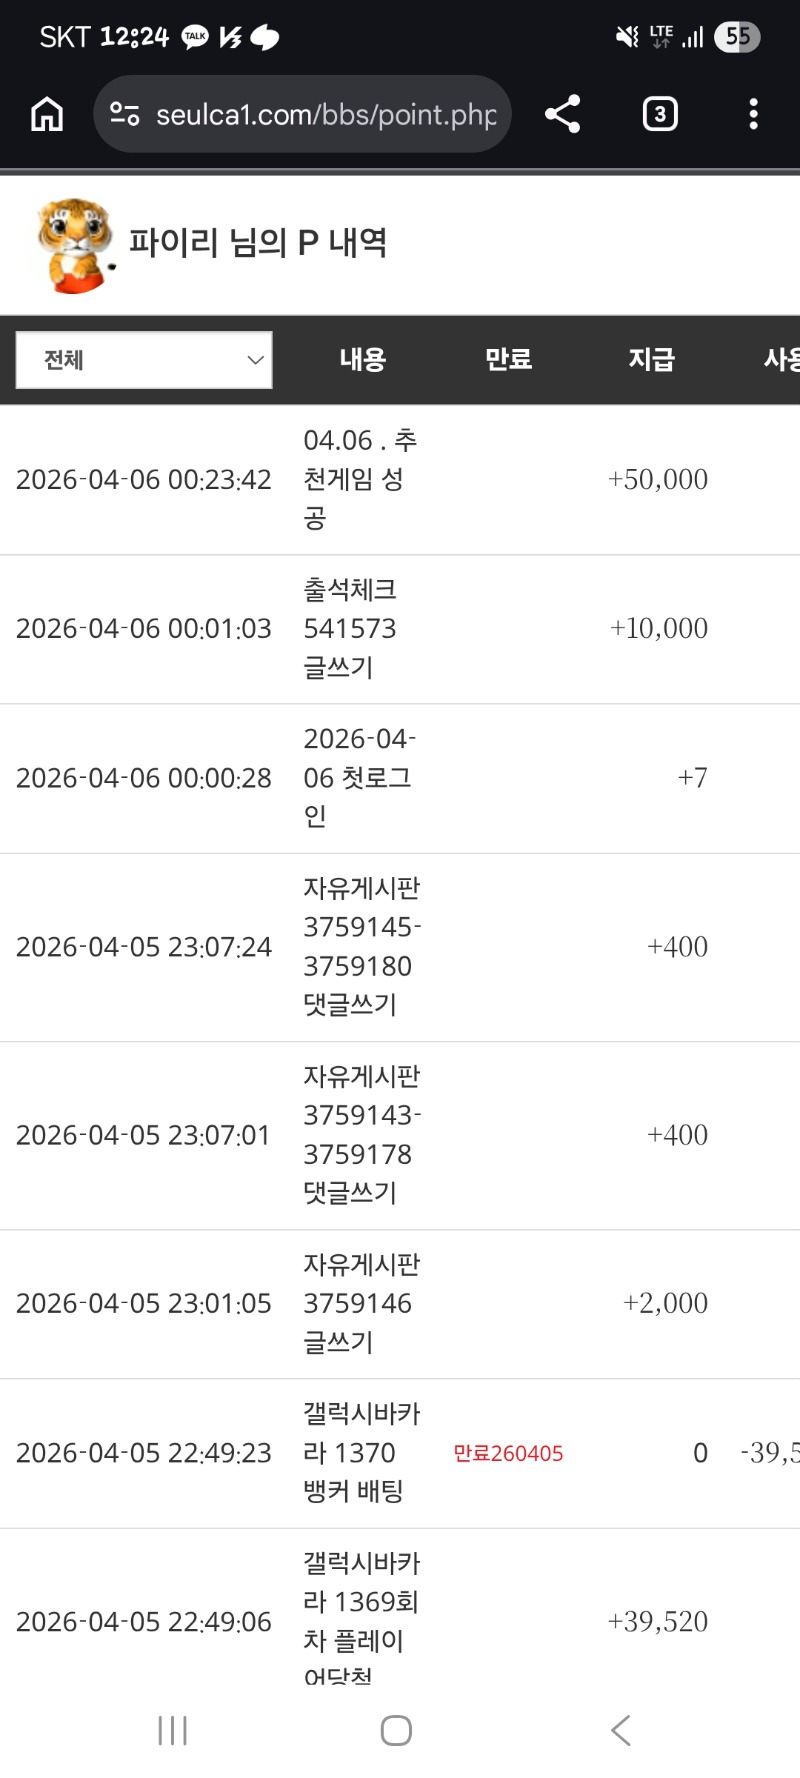Open site info icon in address bar

(124, 114)
